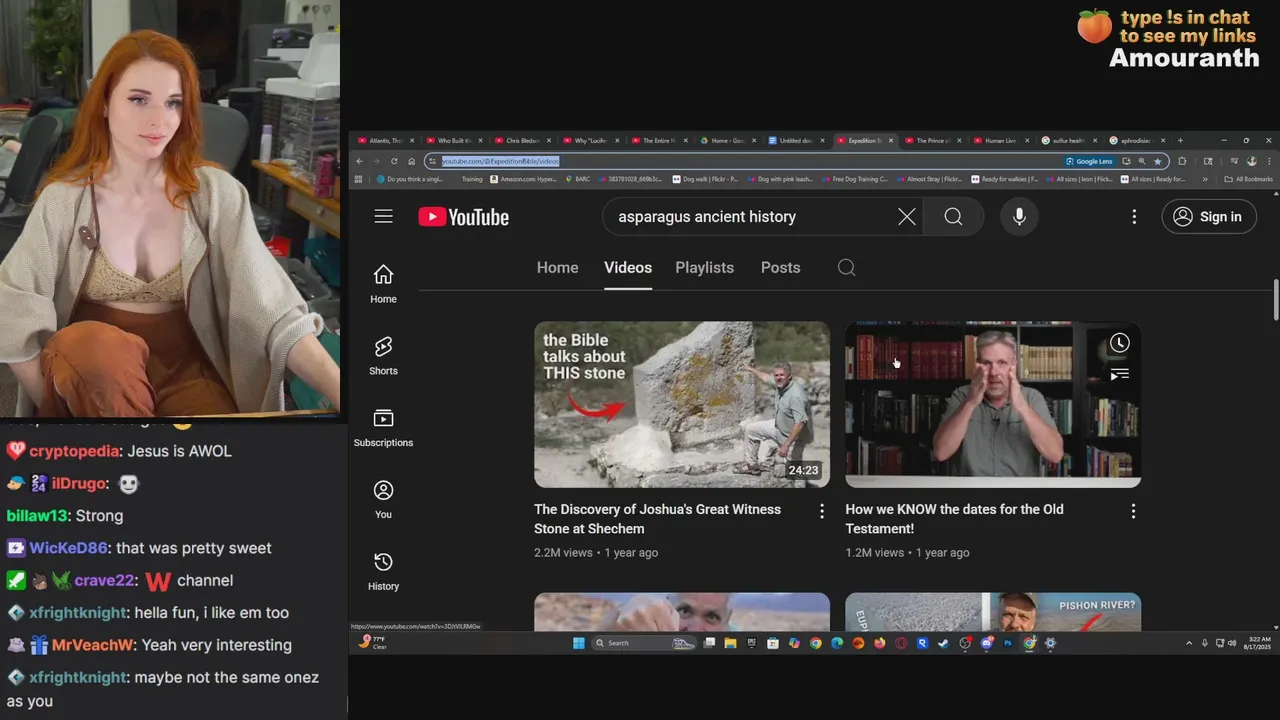Open Shorts in the sidebar
Viewport: 1280px width, 720px height.
coord(383,356)
